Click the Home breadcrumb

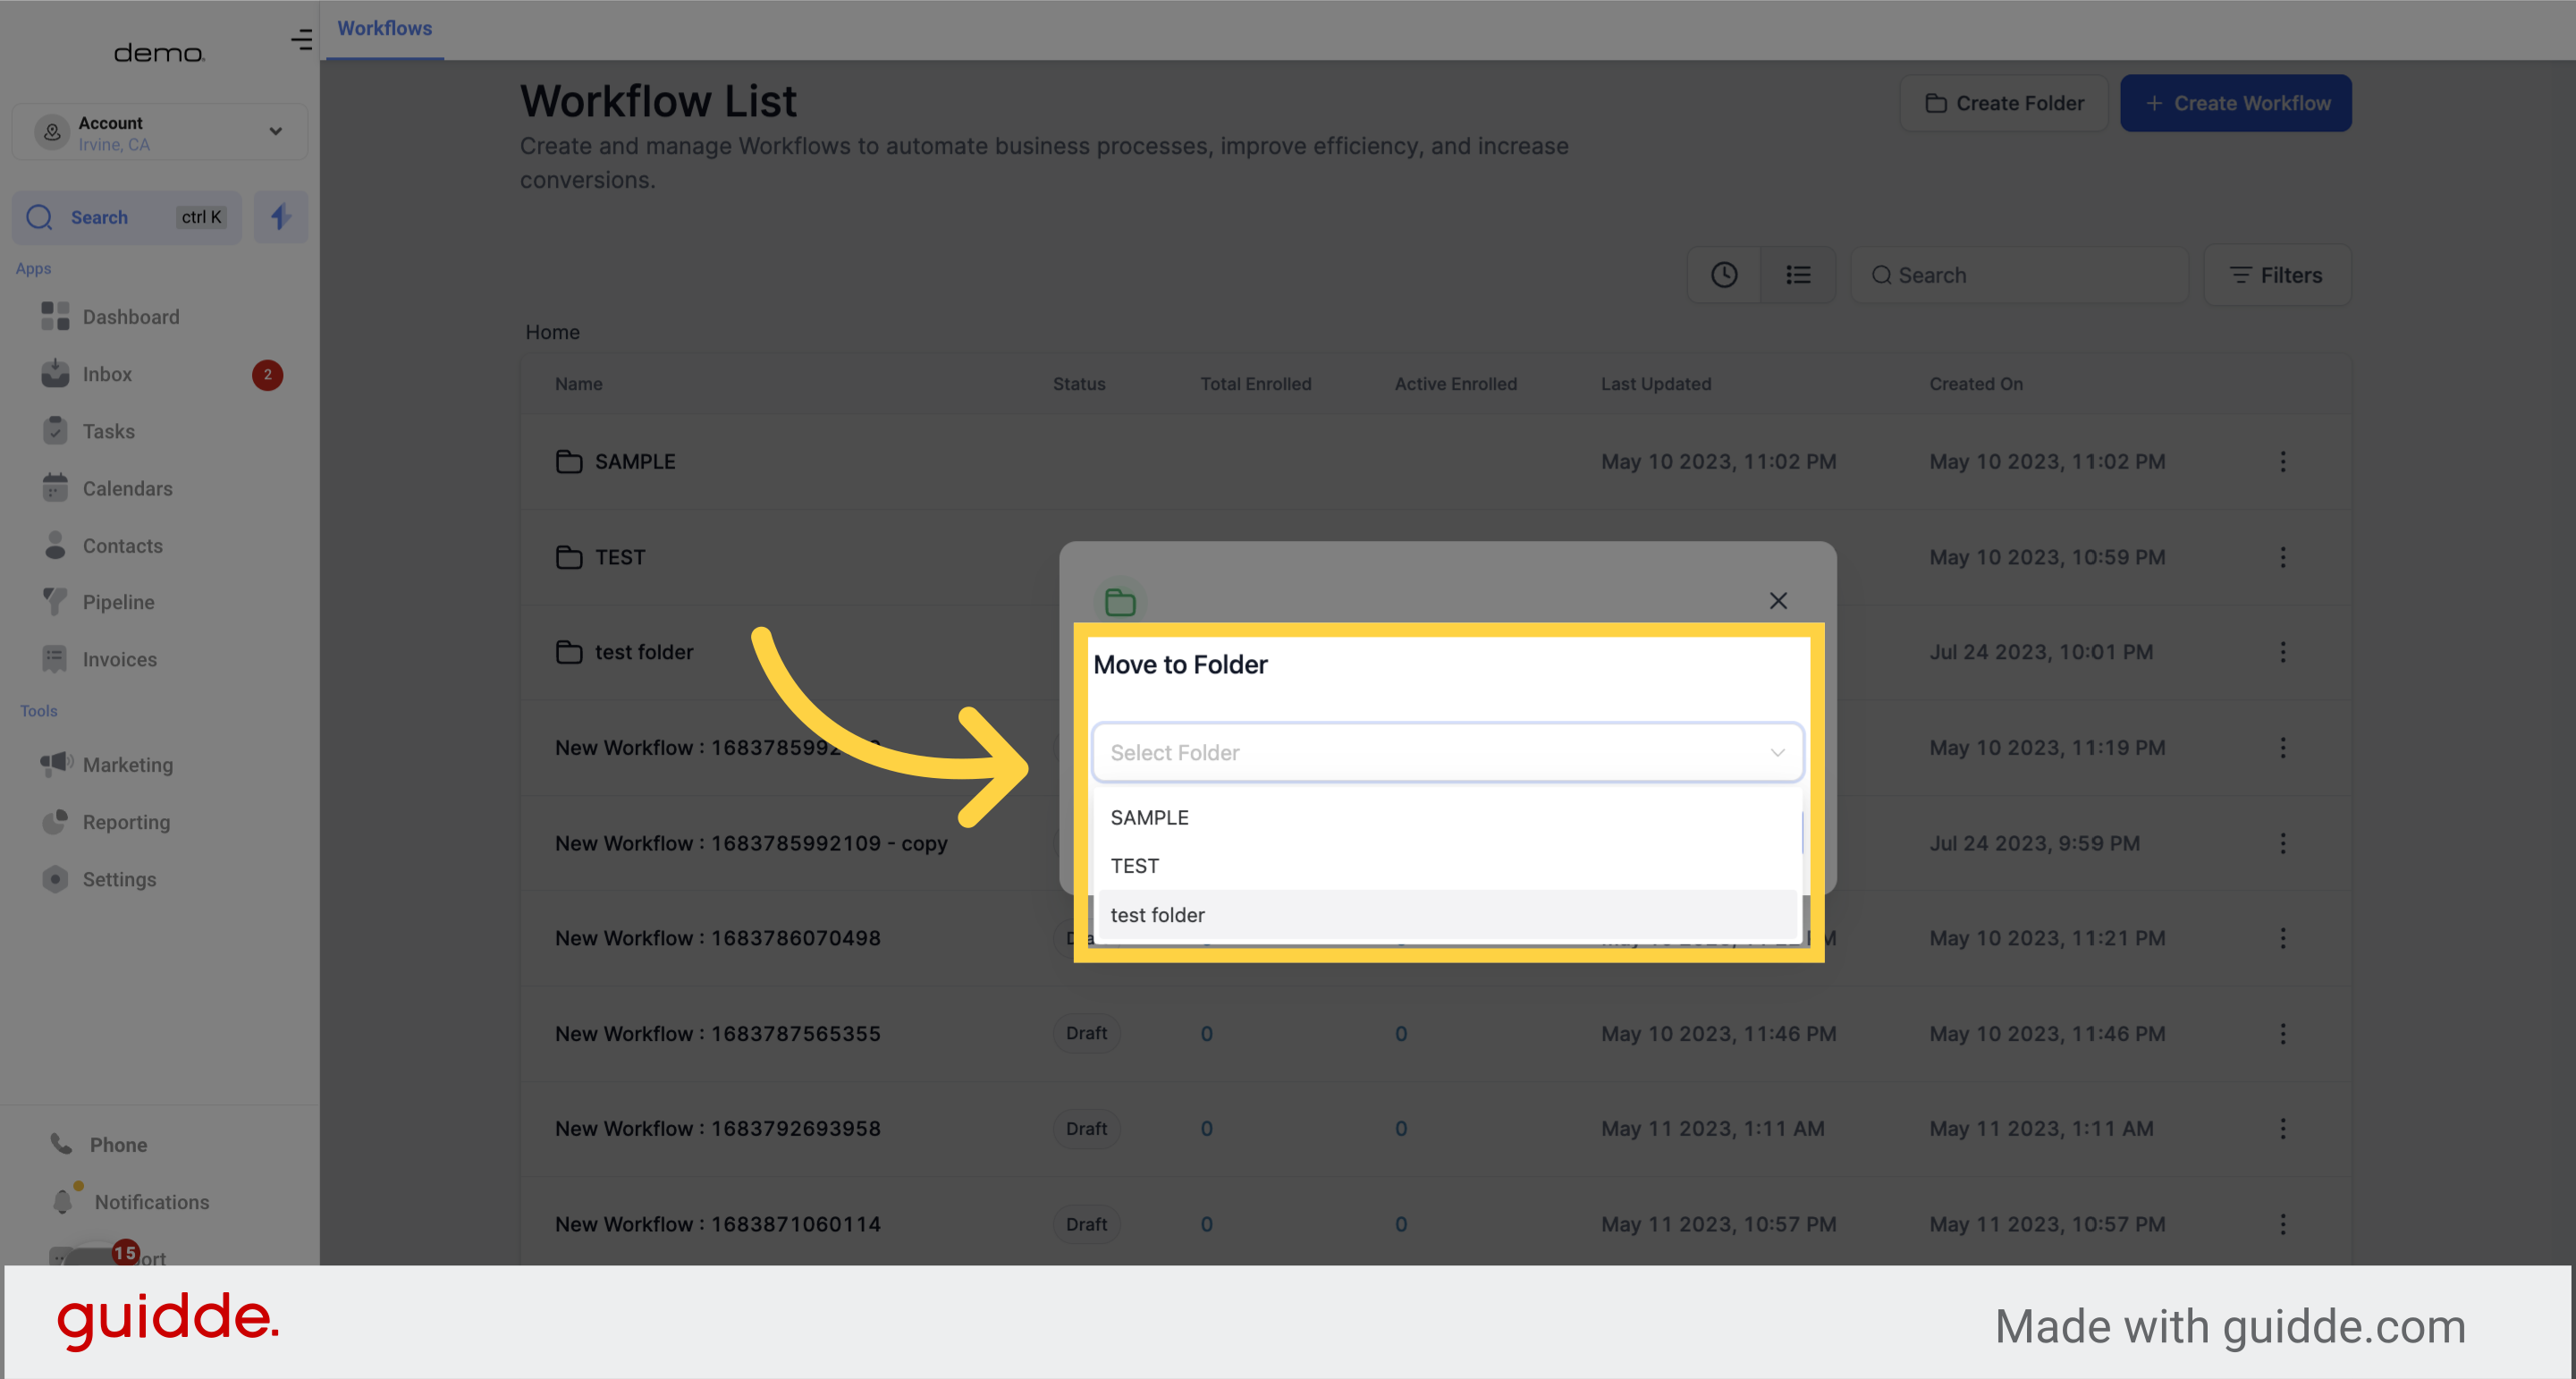click(552, 332)
